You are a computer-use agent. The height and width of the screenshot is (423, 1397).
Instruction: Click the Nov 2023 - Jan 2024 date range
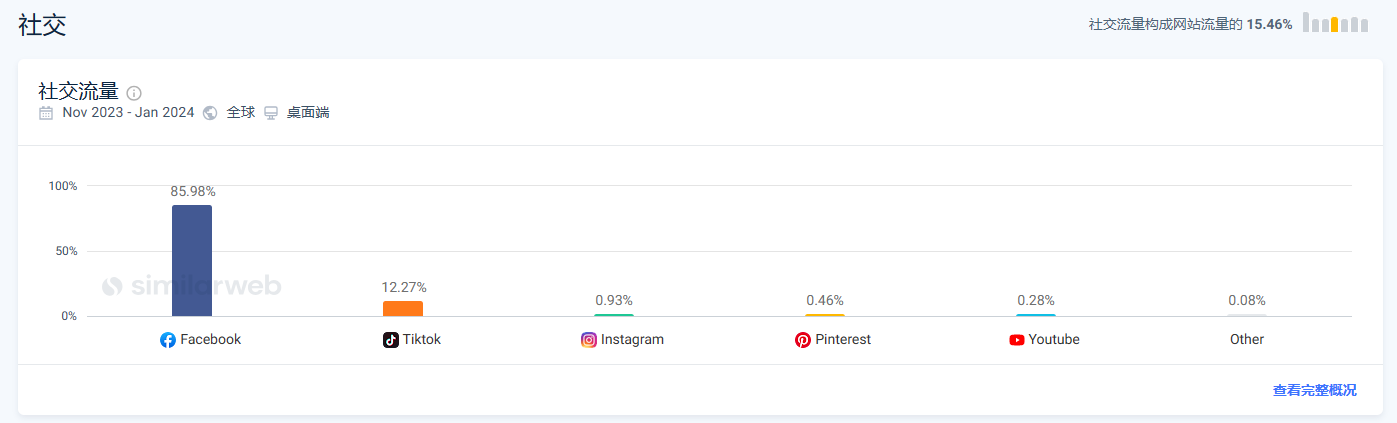click(x=128, y=113)
